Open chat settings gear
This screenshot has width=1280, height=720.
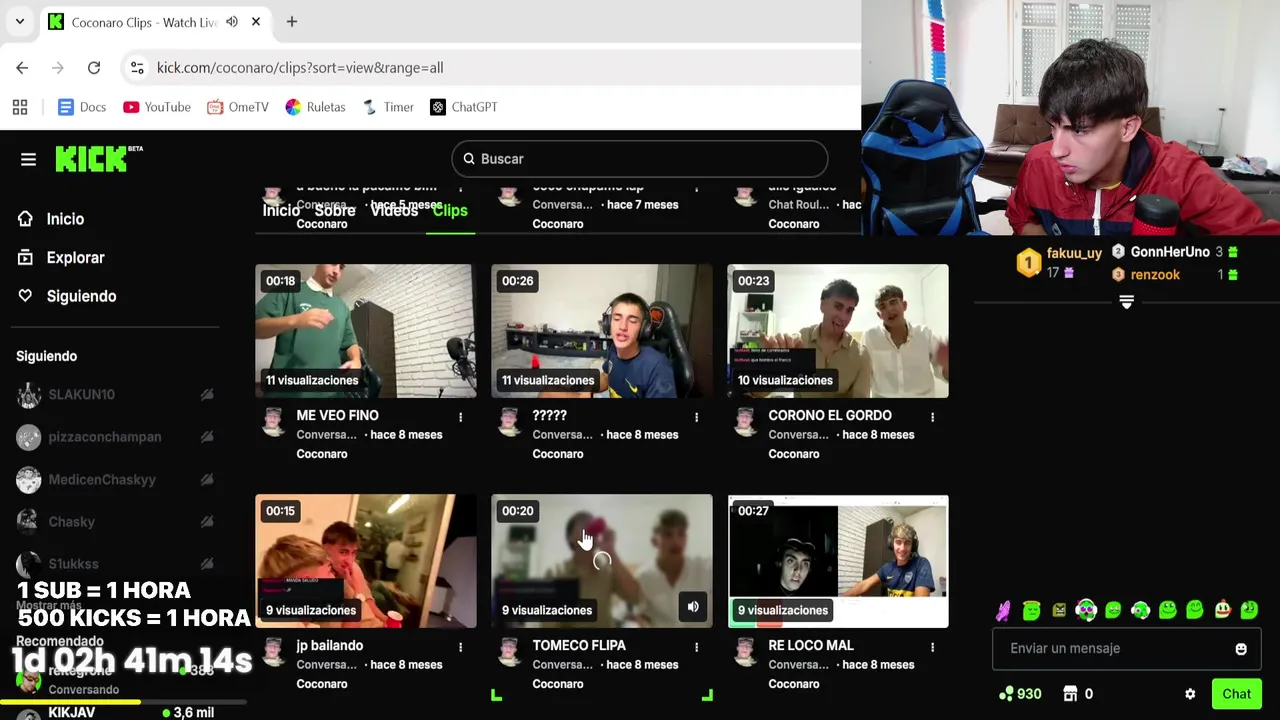(x=1190, y=694)
